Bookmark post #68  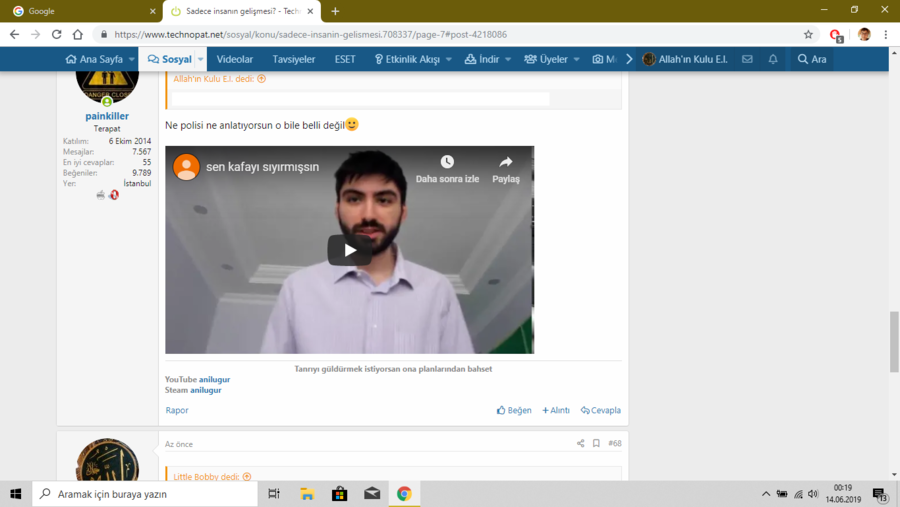click(596, 443)
